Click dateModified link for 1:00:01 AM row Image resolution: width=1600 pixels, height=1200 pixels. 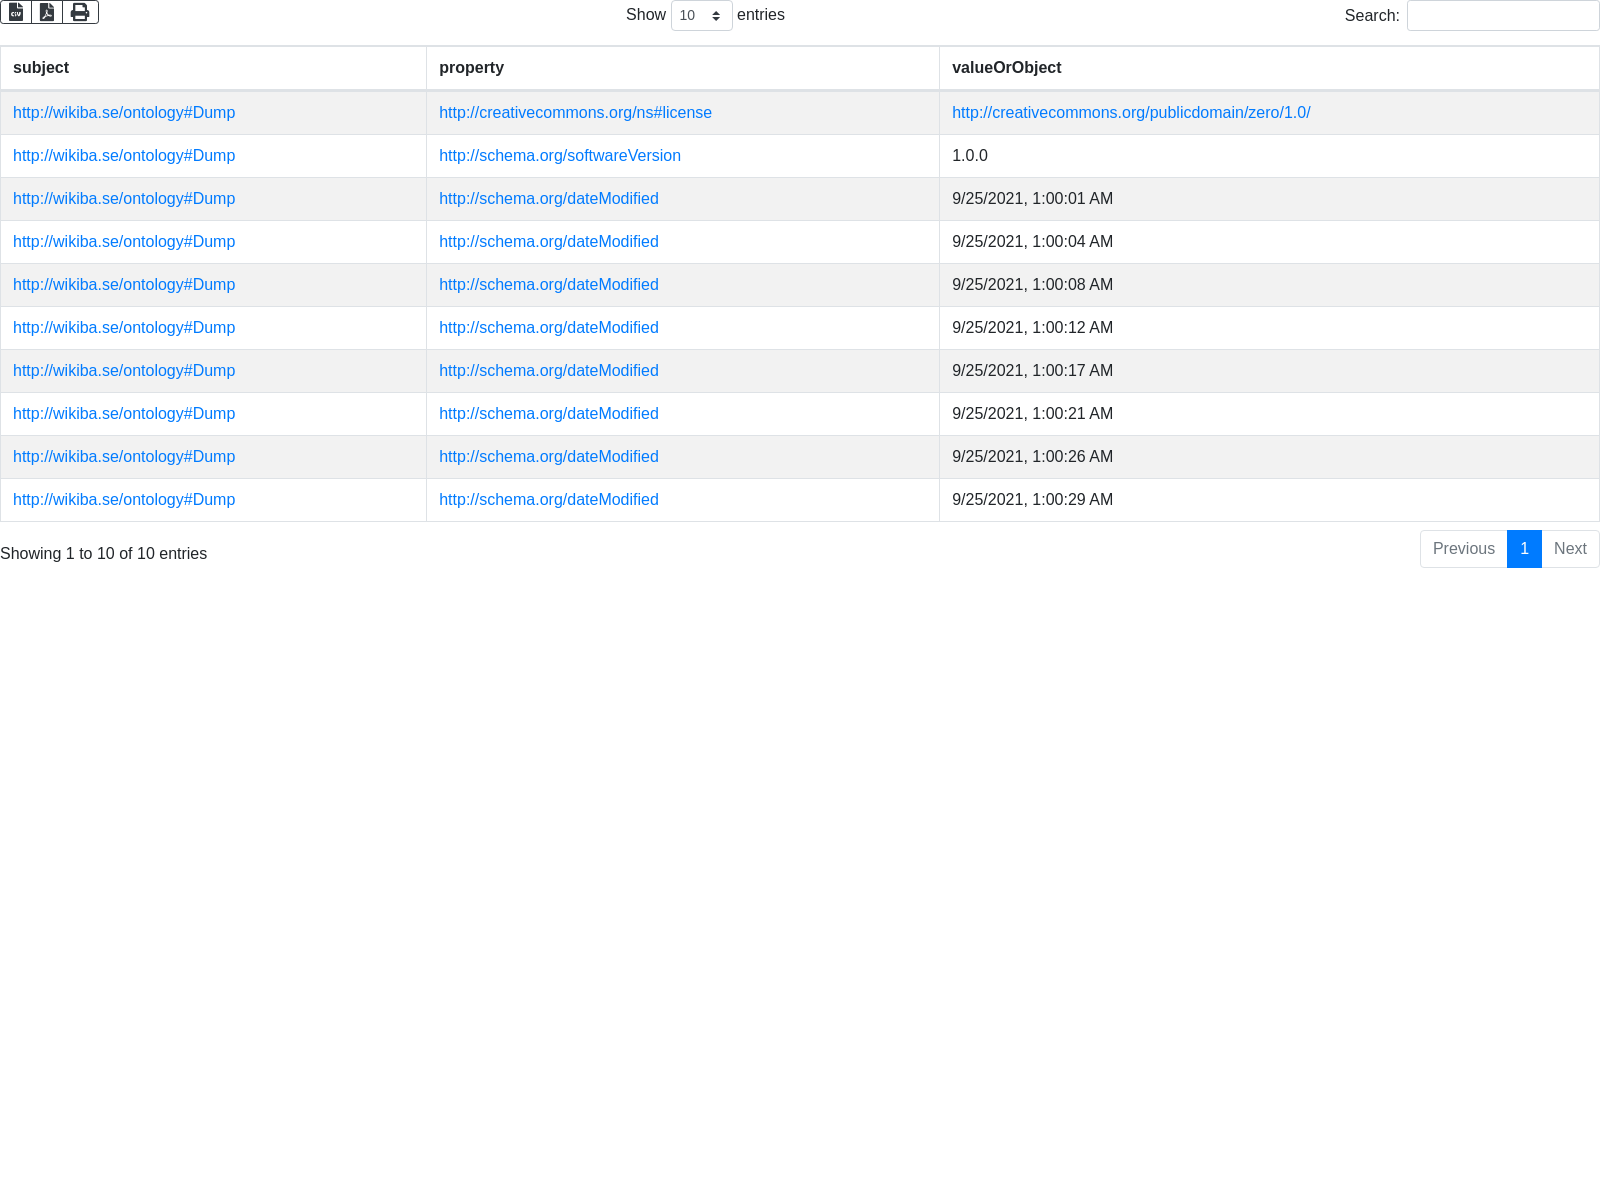[x=548, y=199]
